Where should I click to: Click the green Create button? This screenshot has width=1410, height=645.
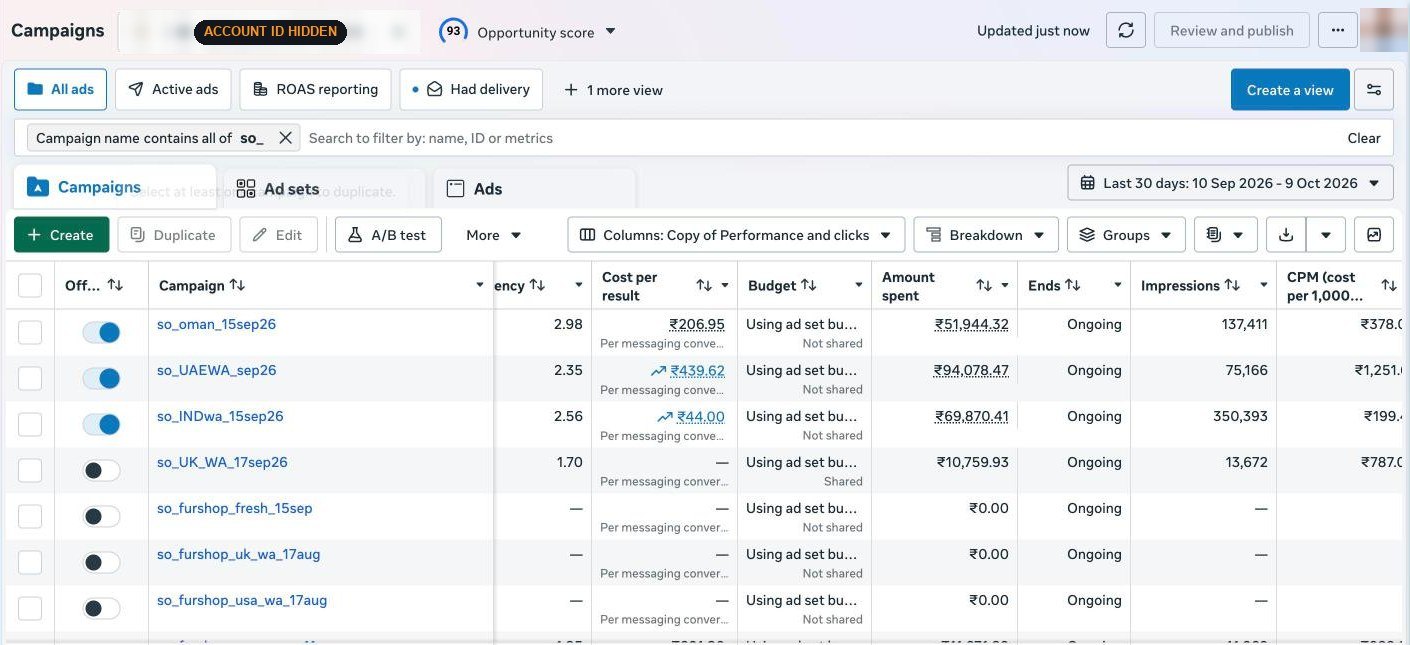pyautogui.click(x=61, y=235)
